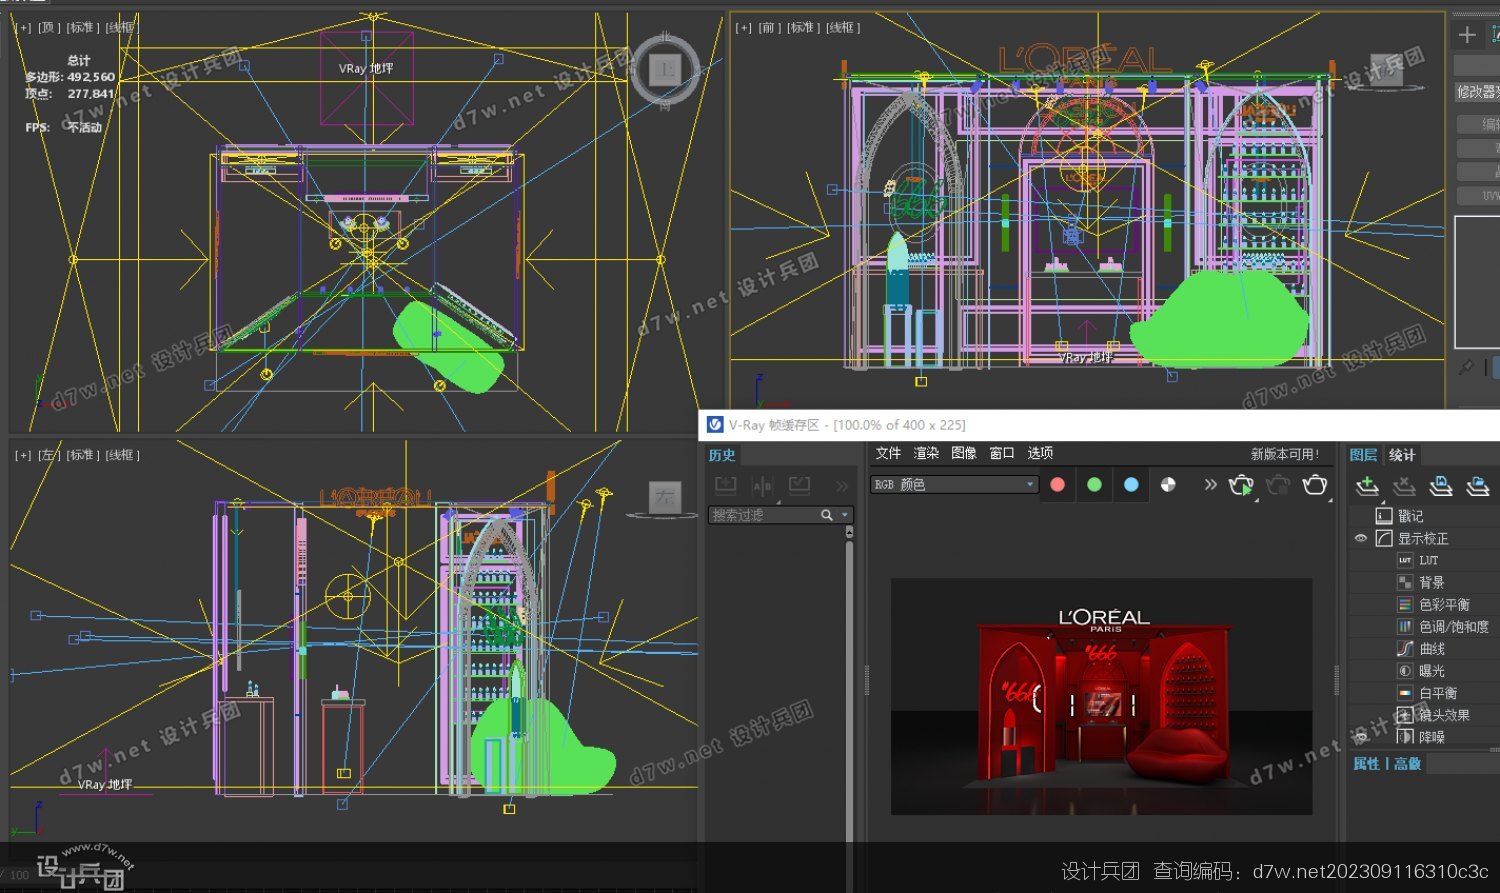Open [顶] view label menu in top viewport
The width and height of the screenshot is (1500, 893).
click(x=49, y=28)
